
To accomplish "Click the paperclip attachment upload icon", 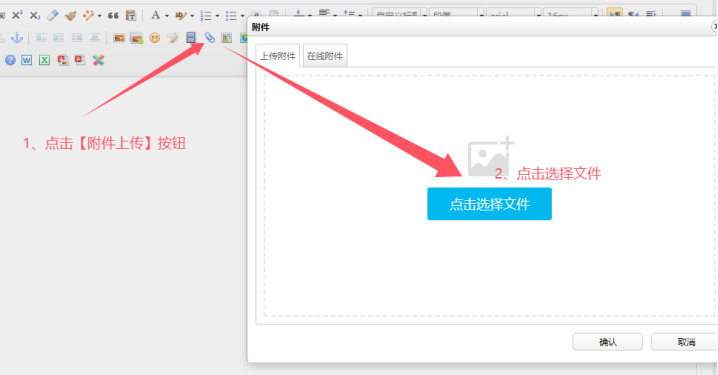I will [x=209, y=38].
